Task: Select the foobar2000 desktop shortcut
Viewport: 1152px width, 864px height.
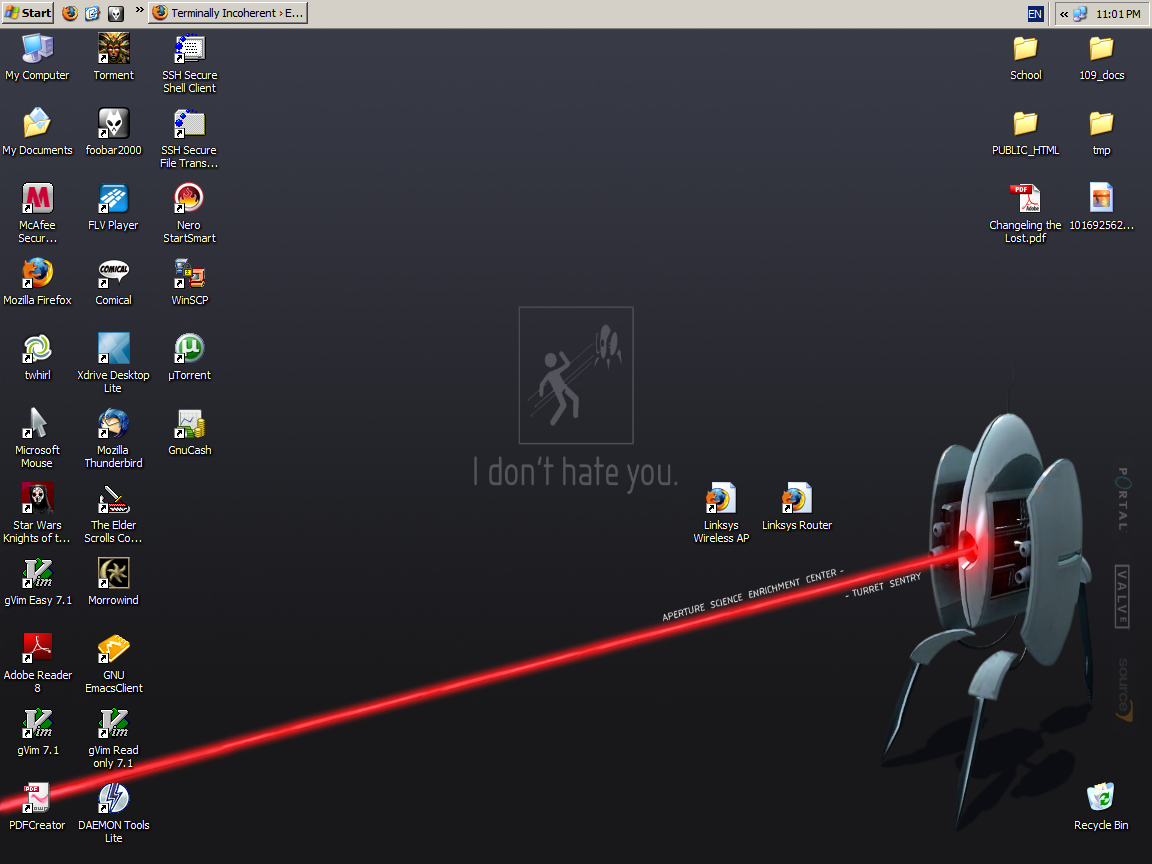Action: 113,124
